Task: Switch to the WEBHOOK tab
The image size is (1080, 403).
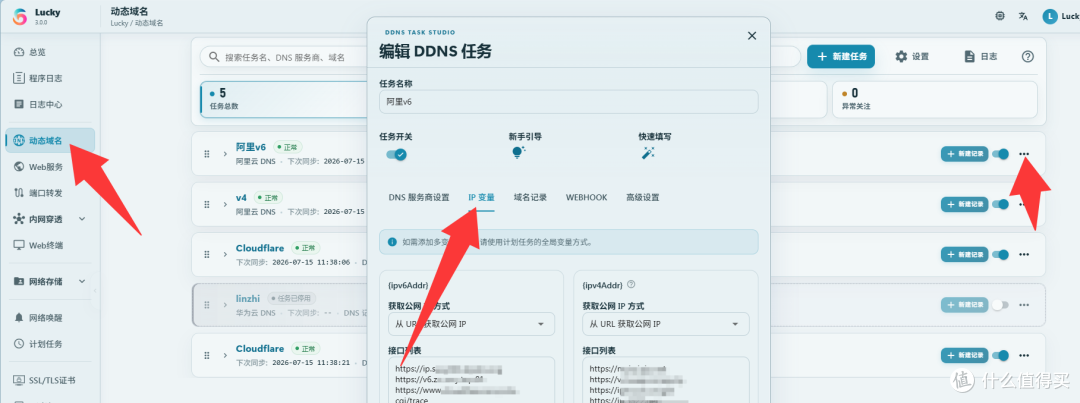Action: click(587, 198)
